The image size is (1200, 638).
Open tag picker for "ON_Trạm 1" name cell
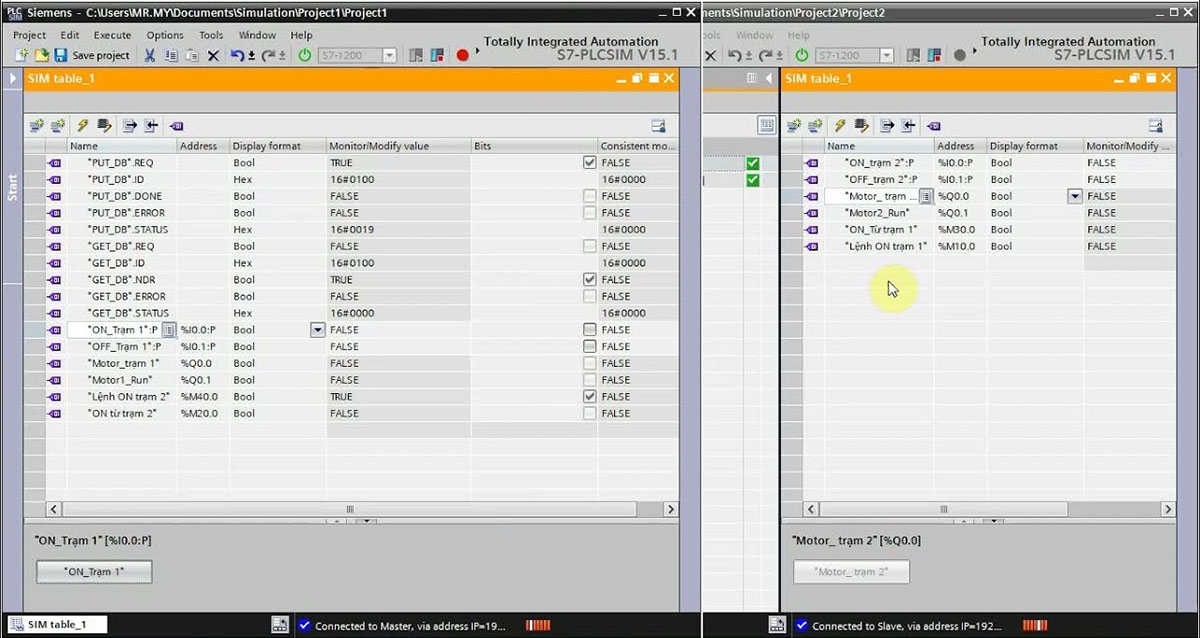169,330
